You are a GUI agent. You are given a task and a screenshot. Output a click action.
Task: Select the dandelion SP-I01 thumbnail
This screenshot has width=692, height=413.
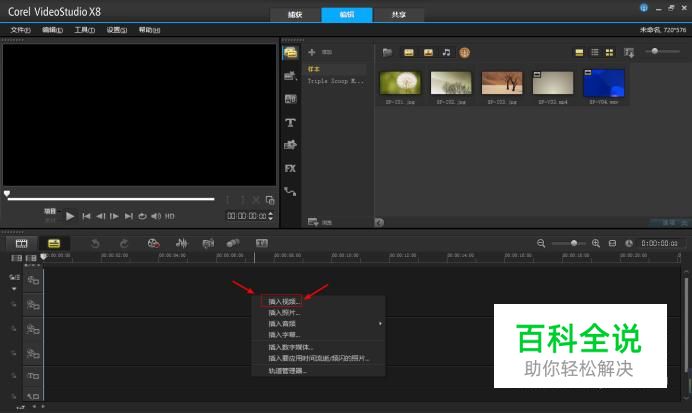[x=400, y=83]
